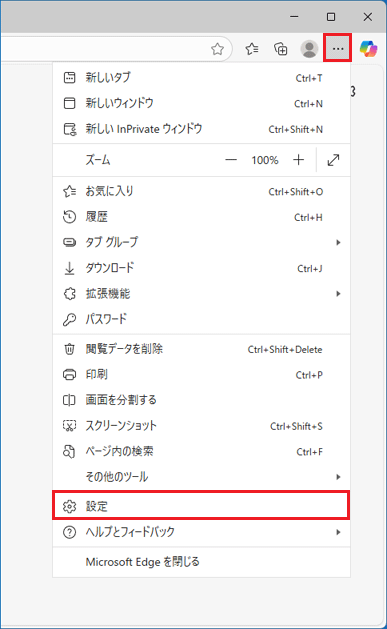
Task: Enter full screen with zoom expand icon
Action: coord(333,160)
